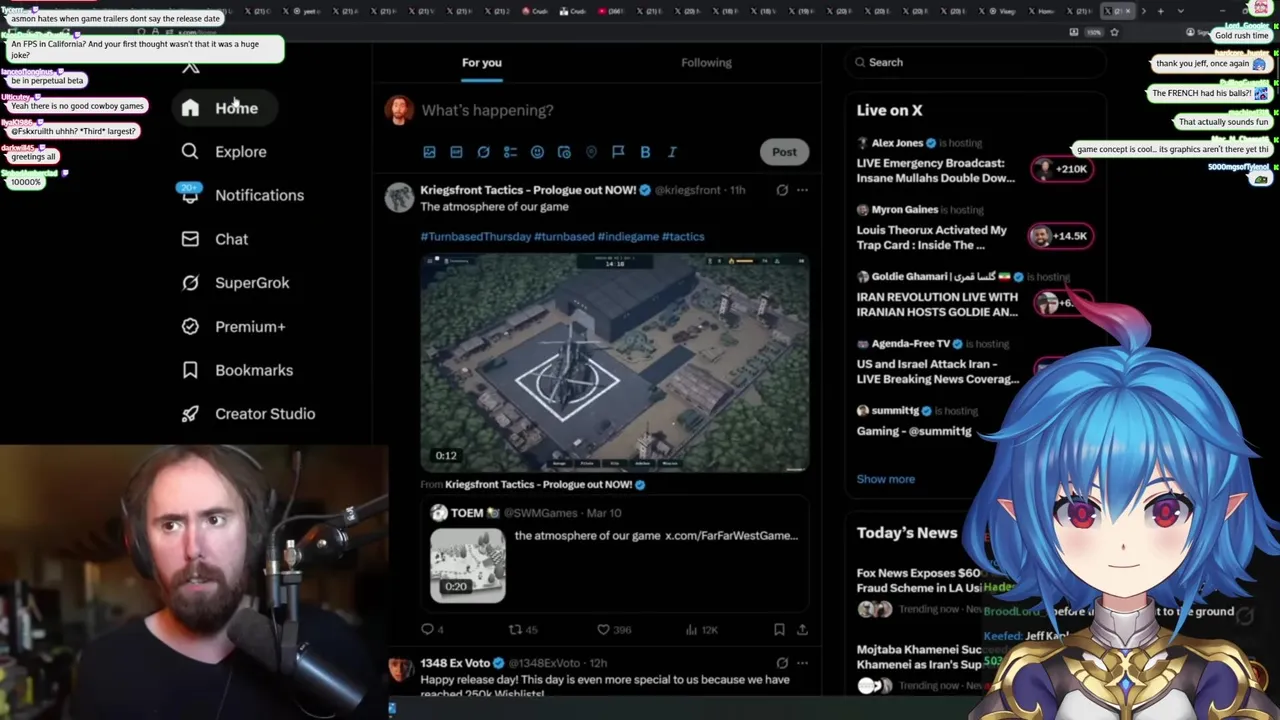
Task: Click the flag icon in the composer toolbar
Action: click(618, 152)
